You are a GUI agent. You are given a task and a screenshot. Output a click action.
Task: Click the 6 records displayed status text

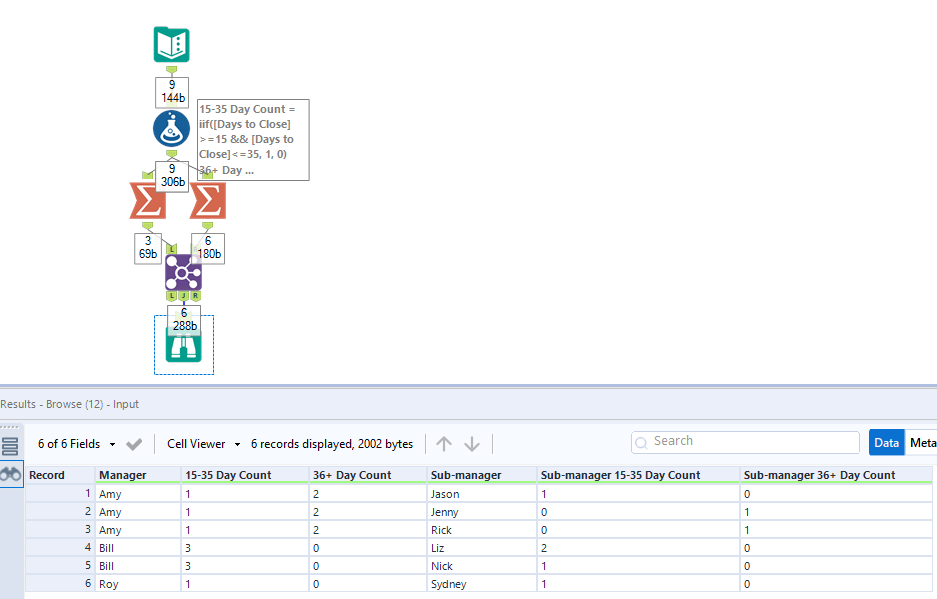(332, 444)
